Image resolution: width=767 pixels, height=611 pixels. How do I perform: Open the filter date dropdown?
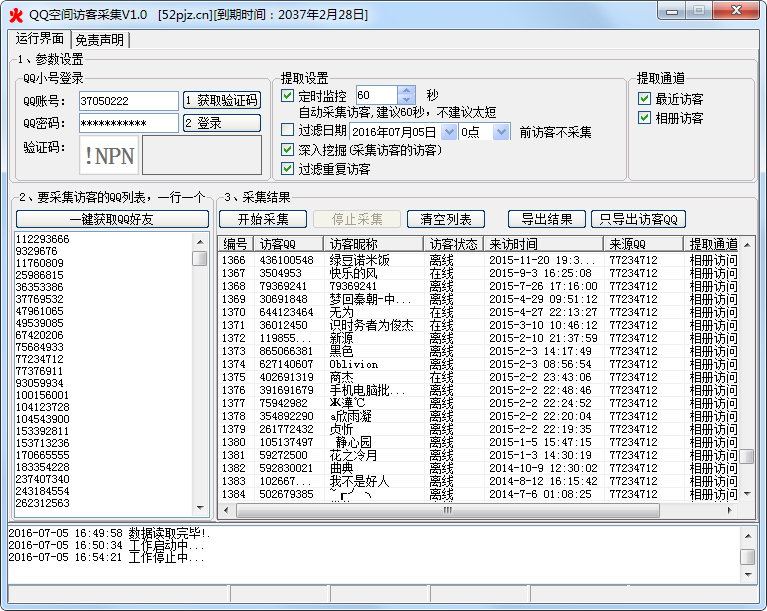tap(449, 132)
